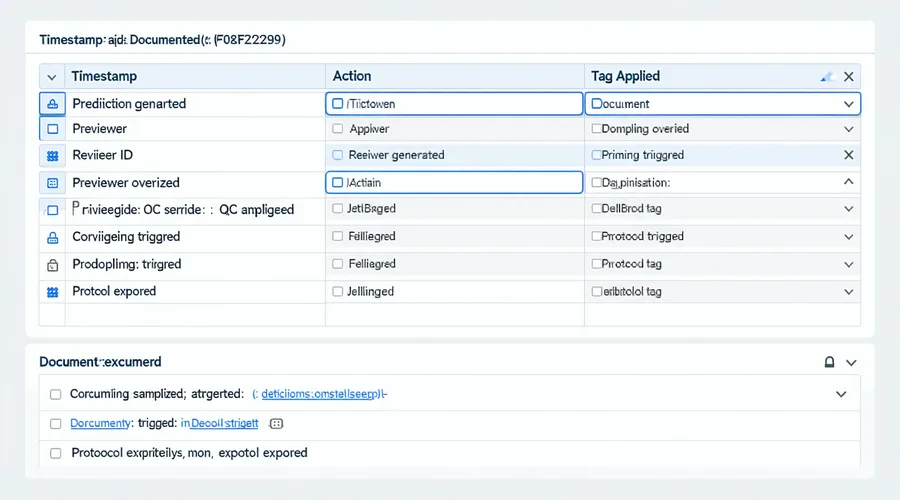
Task: Toggle the Jellinged checkbox
Action: click(338, 292)
